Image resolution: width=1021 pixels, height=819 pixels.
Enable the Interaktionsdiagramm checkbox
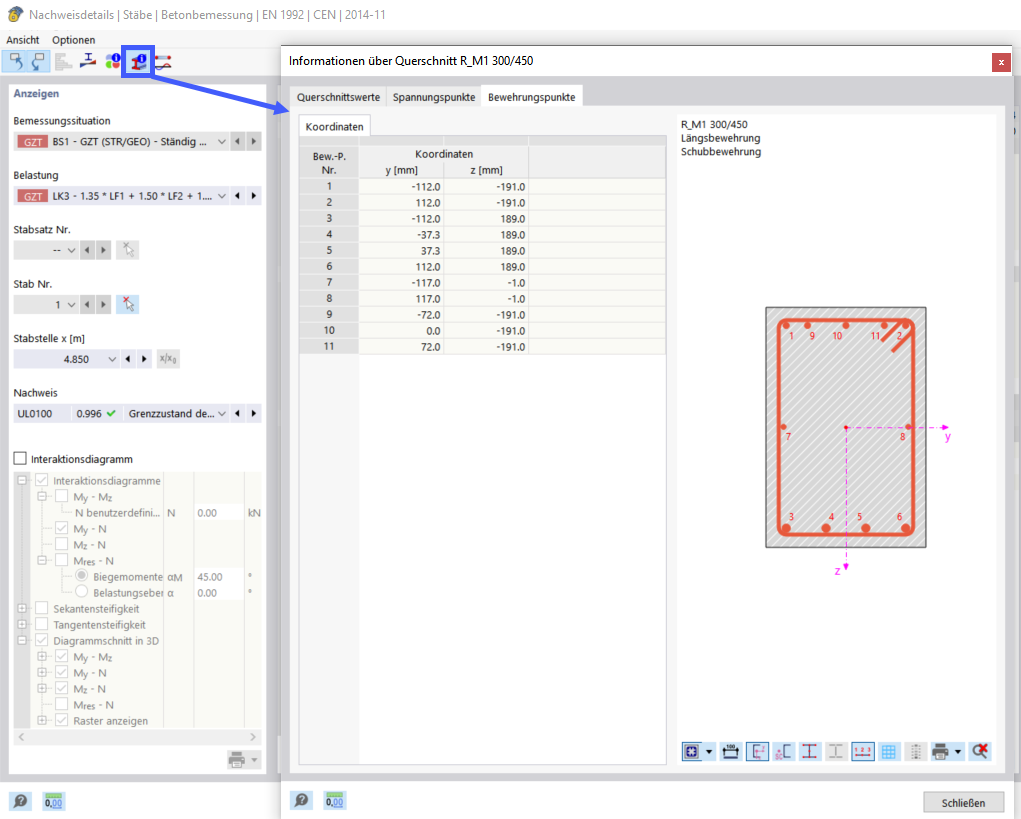pos(20,459)
